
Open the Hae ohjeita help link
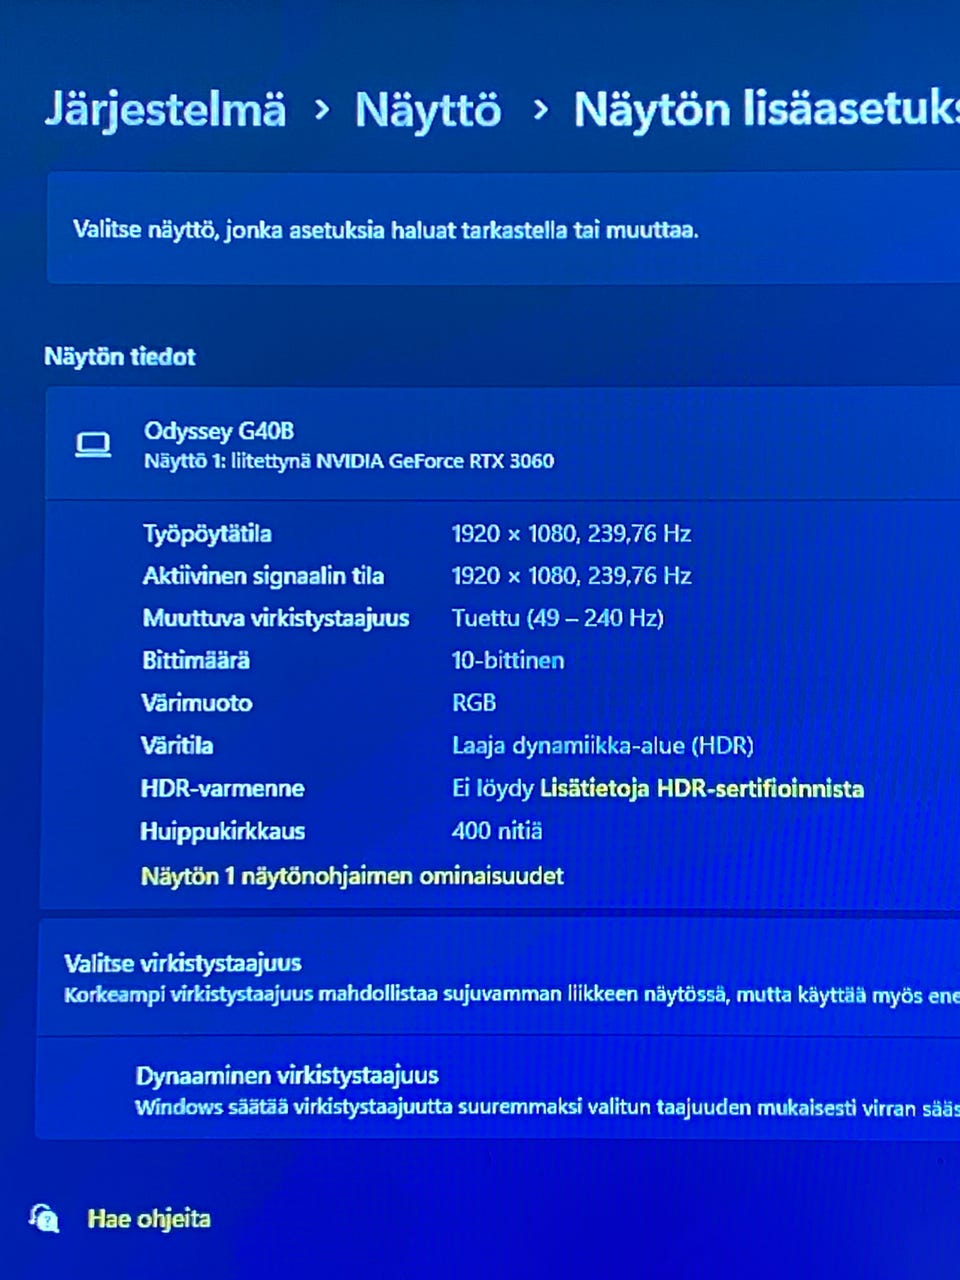click(x=149, y=1219)
